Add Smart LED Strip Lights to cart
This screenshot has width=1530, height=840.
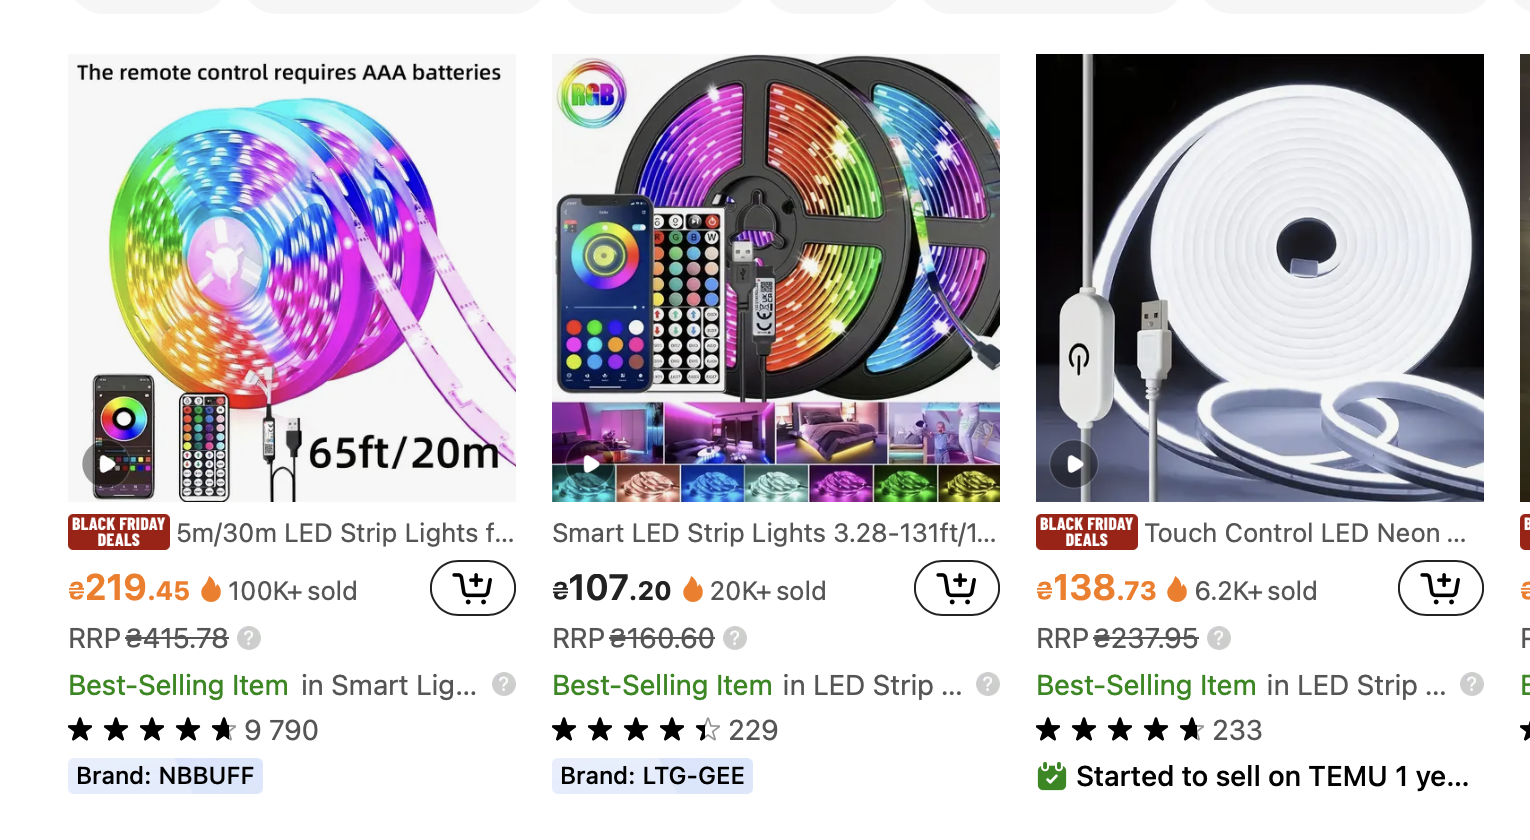pos(956,588)
